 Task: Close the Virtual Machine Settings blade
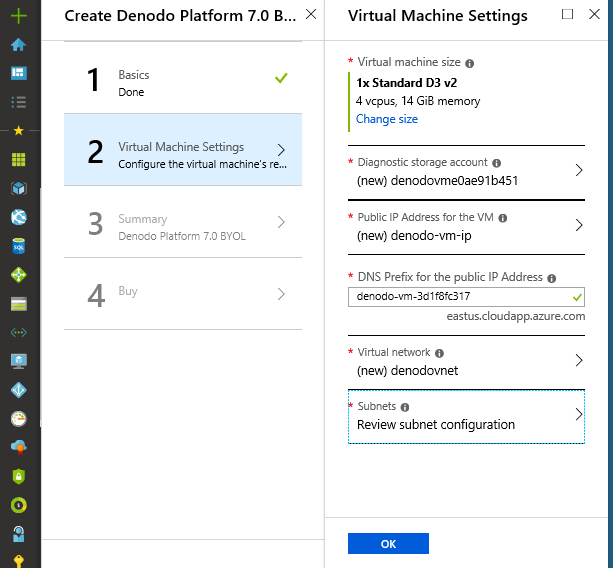pos(594,14)
